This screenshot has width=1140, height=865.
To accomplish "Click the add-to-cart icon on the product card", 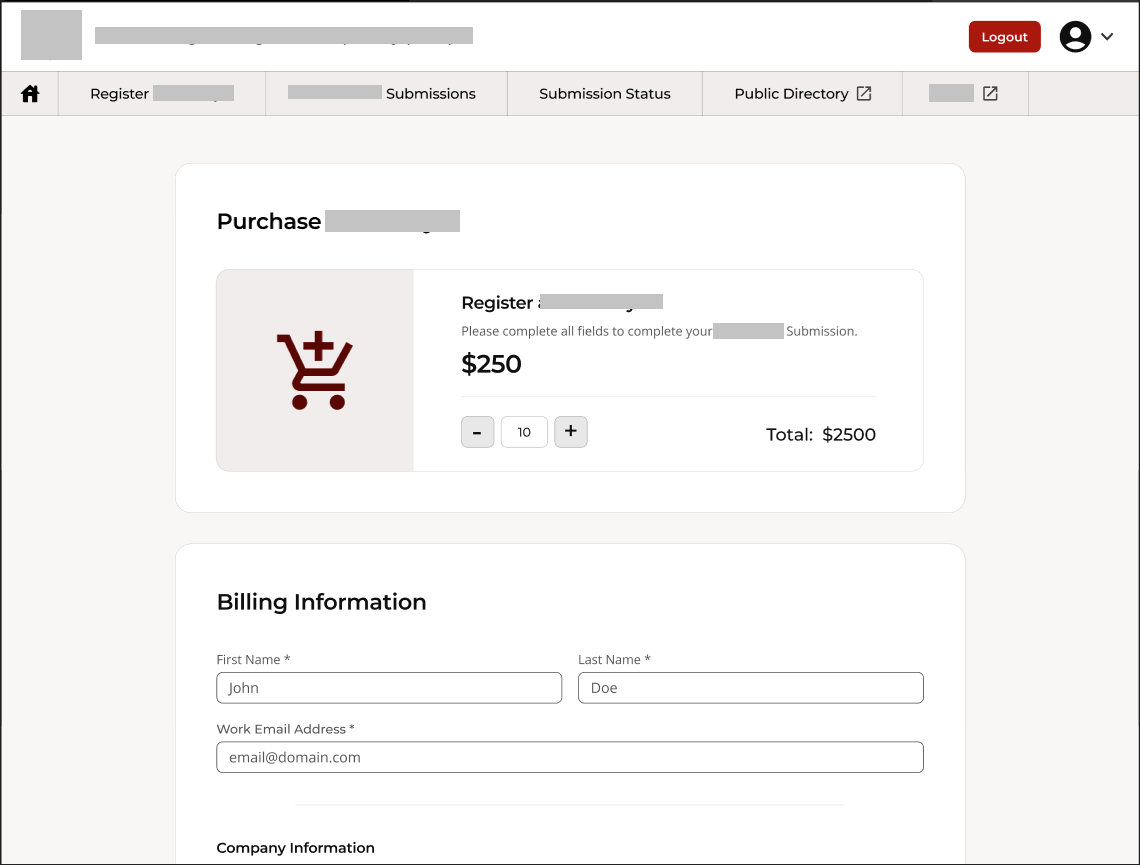I will tap(314, 368).
